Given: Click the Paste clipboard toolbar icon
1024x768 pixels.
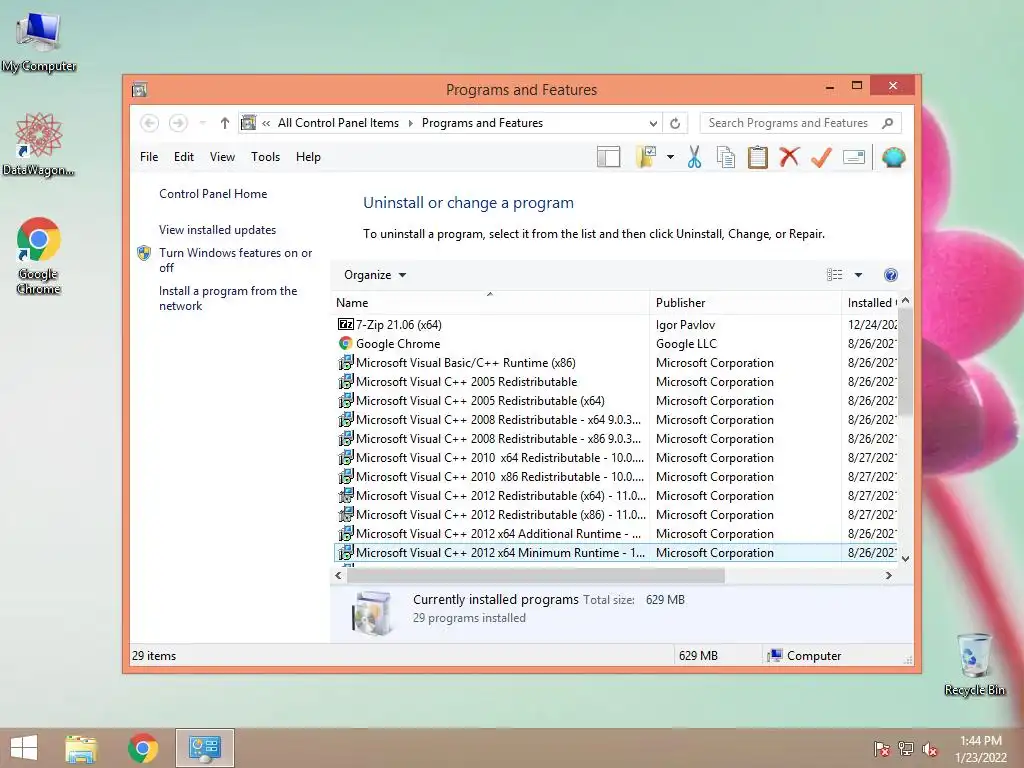Looking at the screenshot, I should [x=758, y=157].
